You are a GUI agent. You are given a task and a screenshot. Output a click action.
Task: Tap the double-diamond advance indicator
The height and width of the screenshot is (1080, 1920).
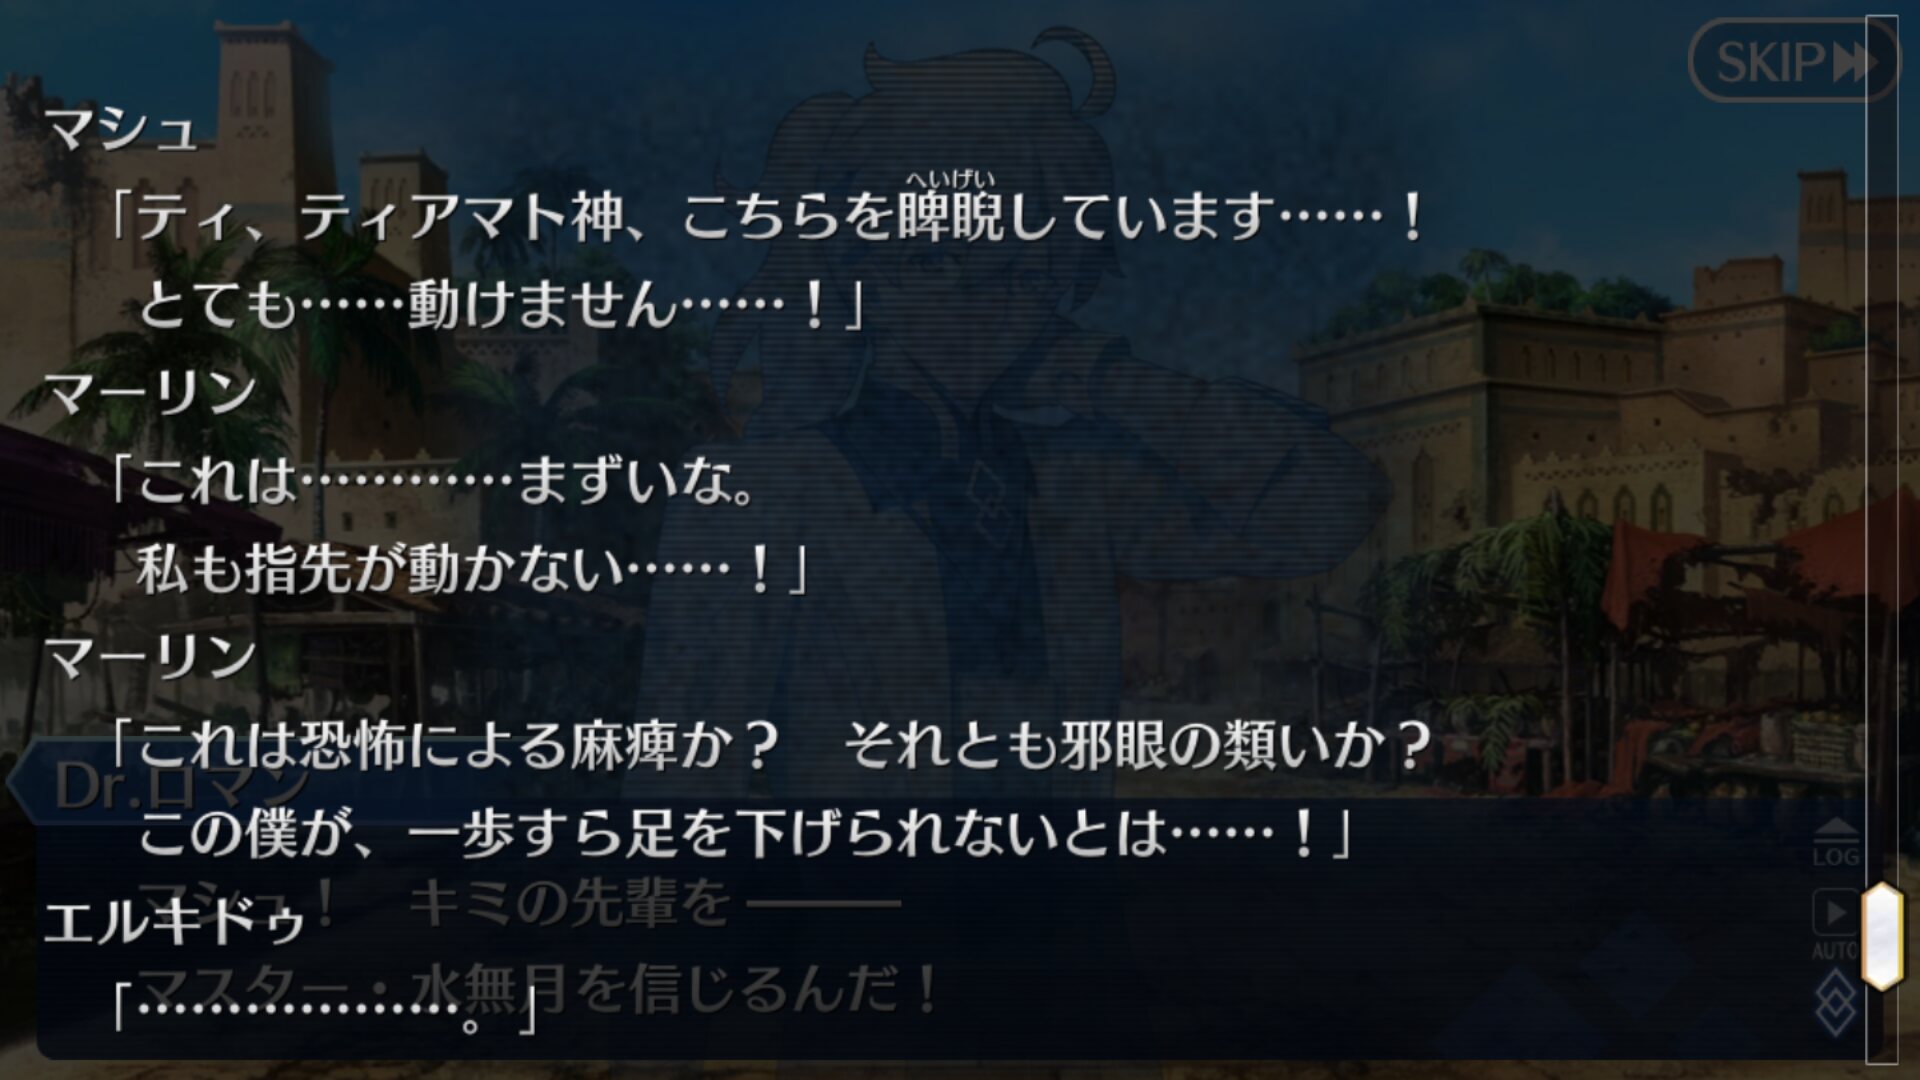(x=1836, y=1003)
